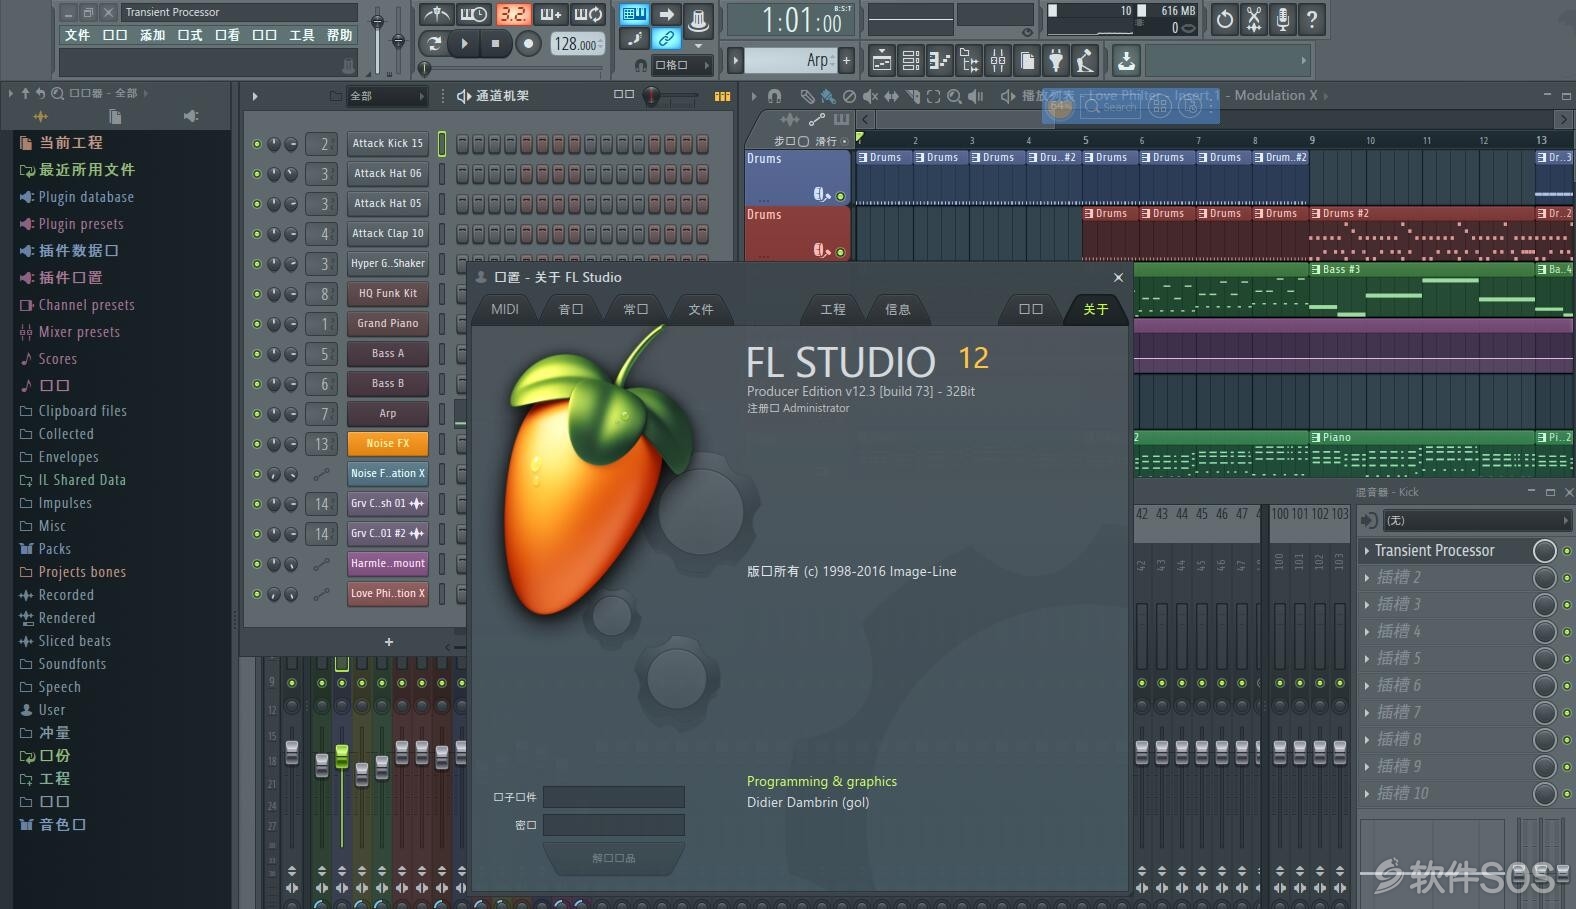The width and height of the screenshot is (1576, 909).
Task: Toggle the loop recording icon
Action: (588, 14)
